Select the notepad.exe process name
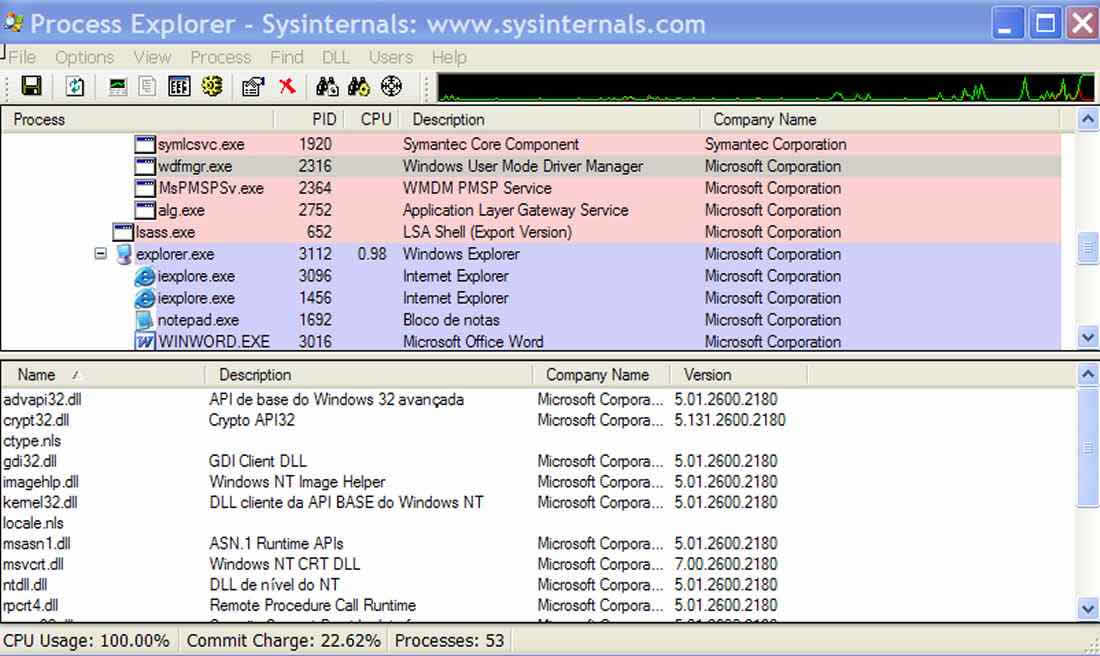The height and width of the screenshot is (656, 1100). (x=198, y=320)
